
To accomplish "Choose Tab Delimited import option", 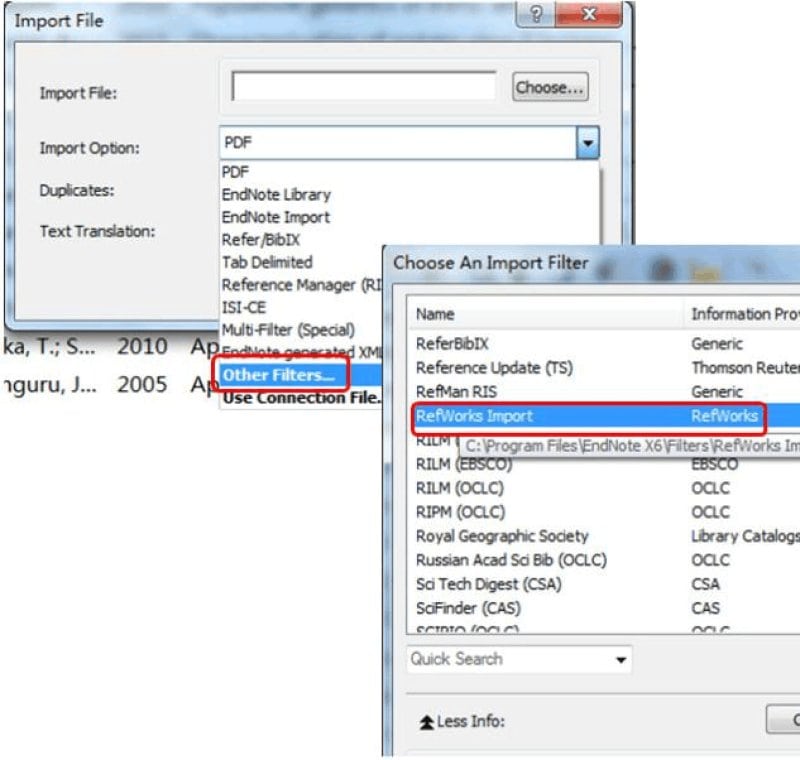I will tap(267, 262).
